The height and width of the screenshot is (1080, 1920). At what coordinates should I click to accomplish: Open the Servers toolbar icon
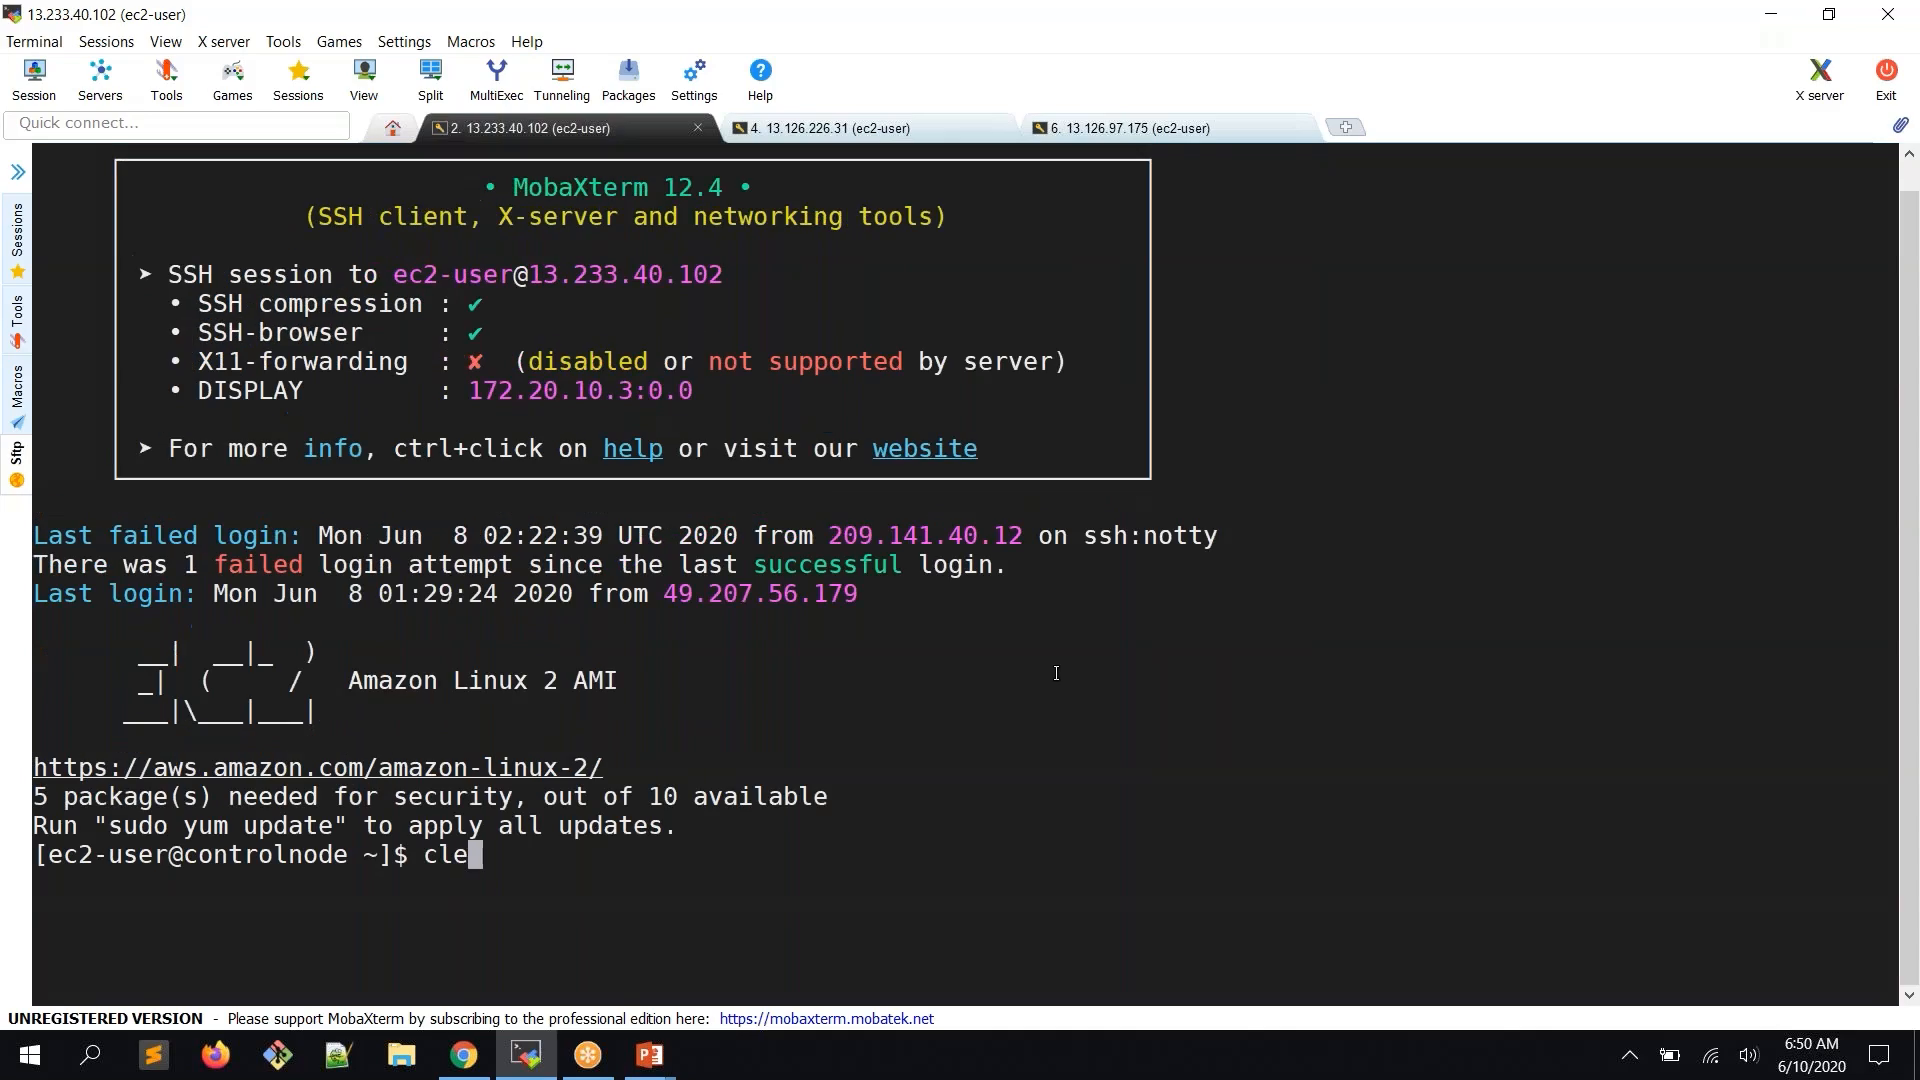tap(100, 80)
